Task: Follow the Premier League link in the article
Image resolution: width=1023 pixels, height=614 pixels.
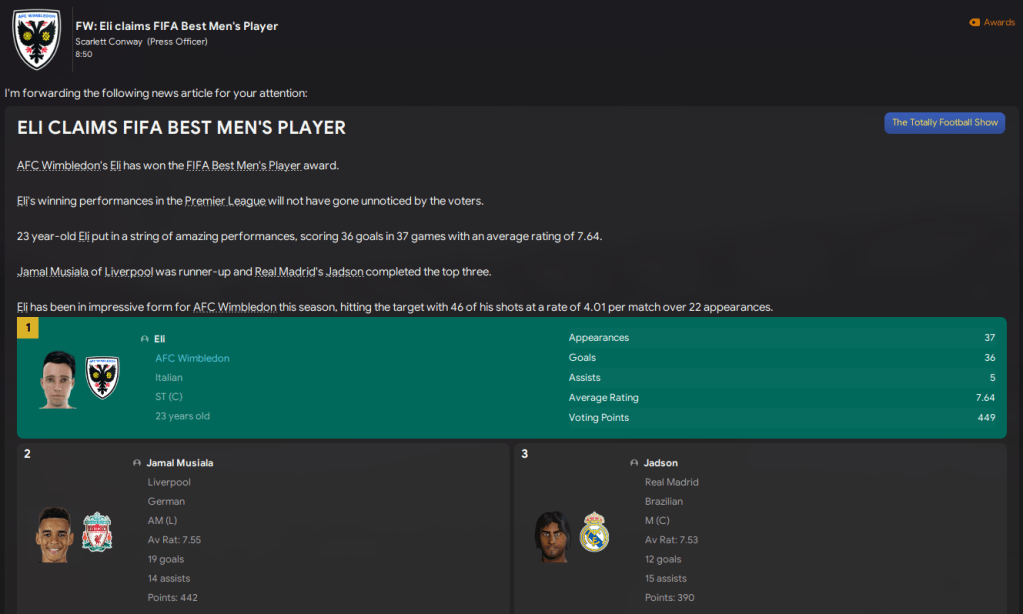Action: pyautogui.click(x=225, y=201)
